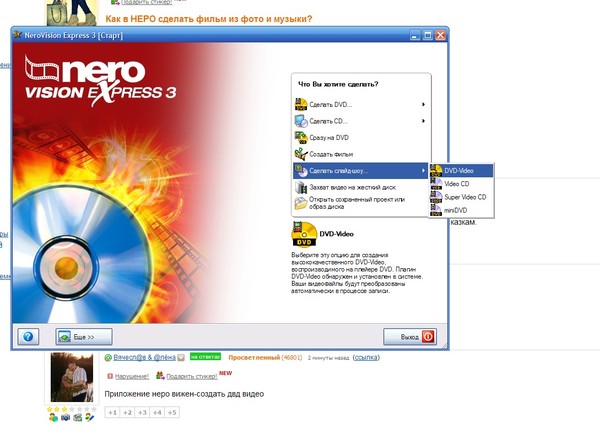
Task: Click the Выход exit button
Action: tap(410, 337)
